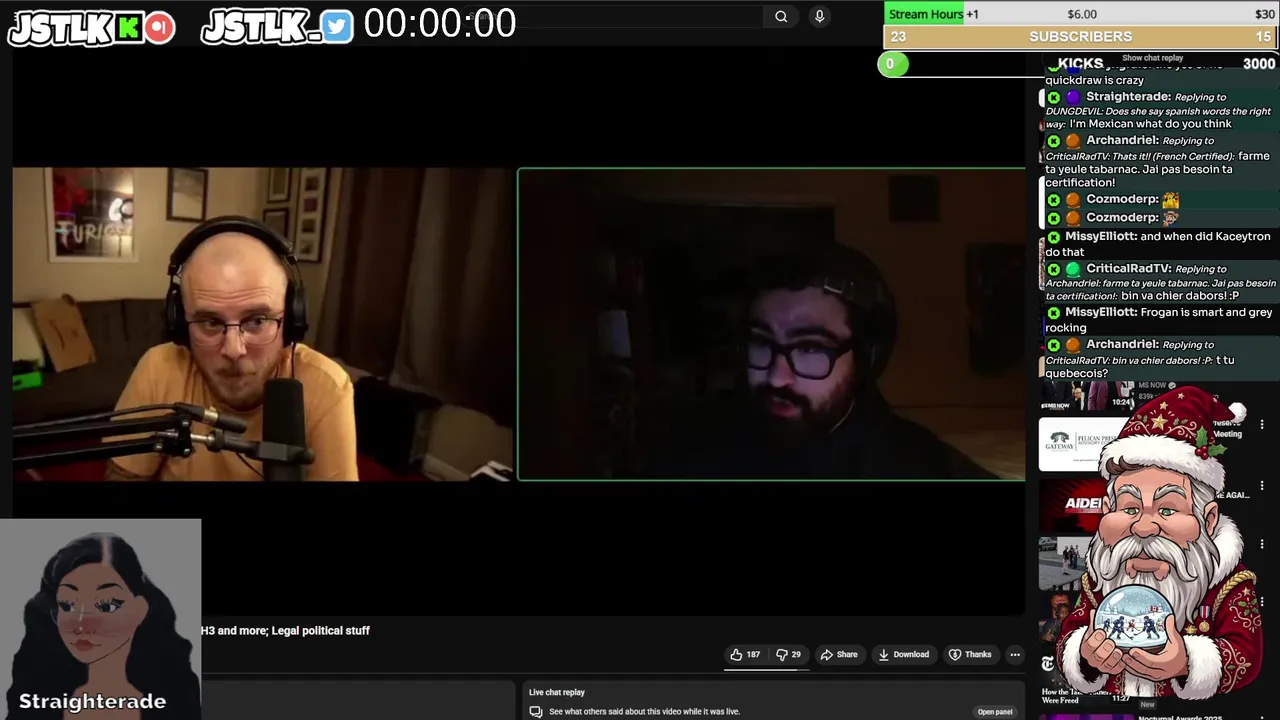Click the 3000 Kicks goal number
The height and width of the screenshot is (720, 1280).
pos(1259,64)
